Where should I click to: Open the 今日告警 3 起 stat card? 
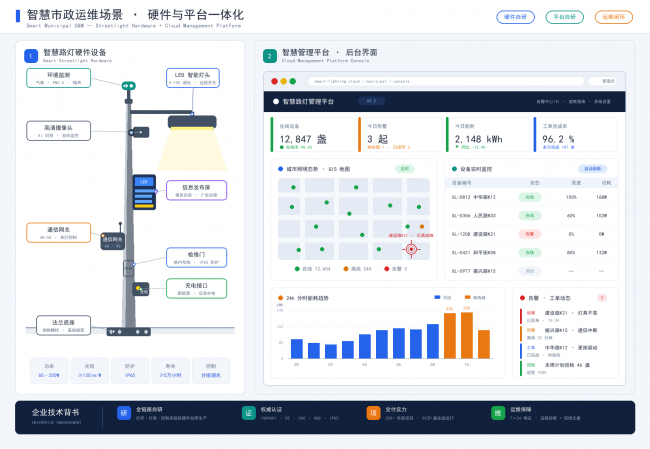coord(400,135)
